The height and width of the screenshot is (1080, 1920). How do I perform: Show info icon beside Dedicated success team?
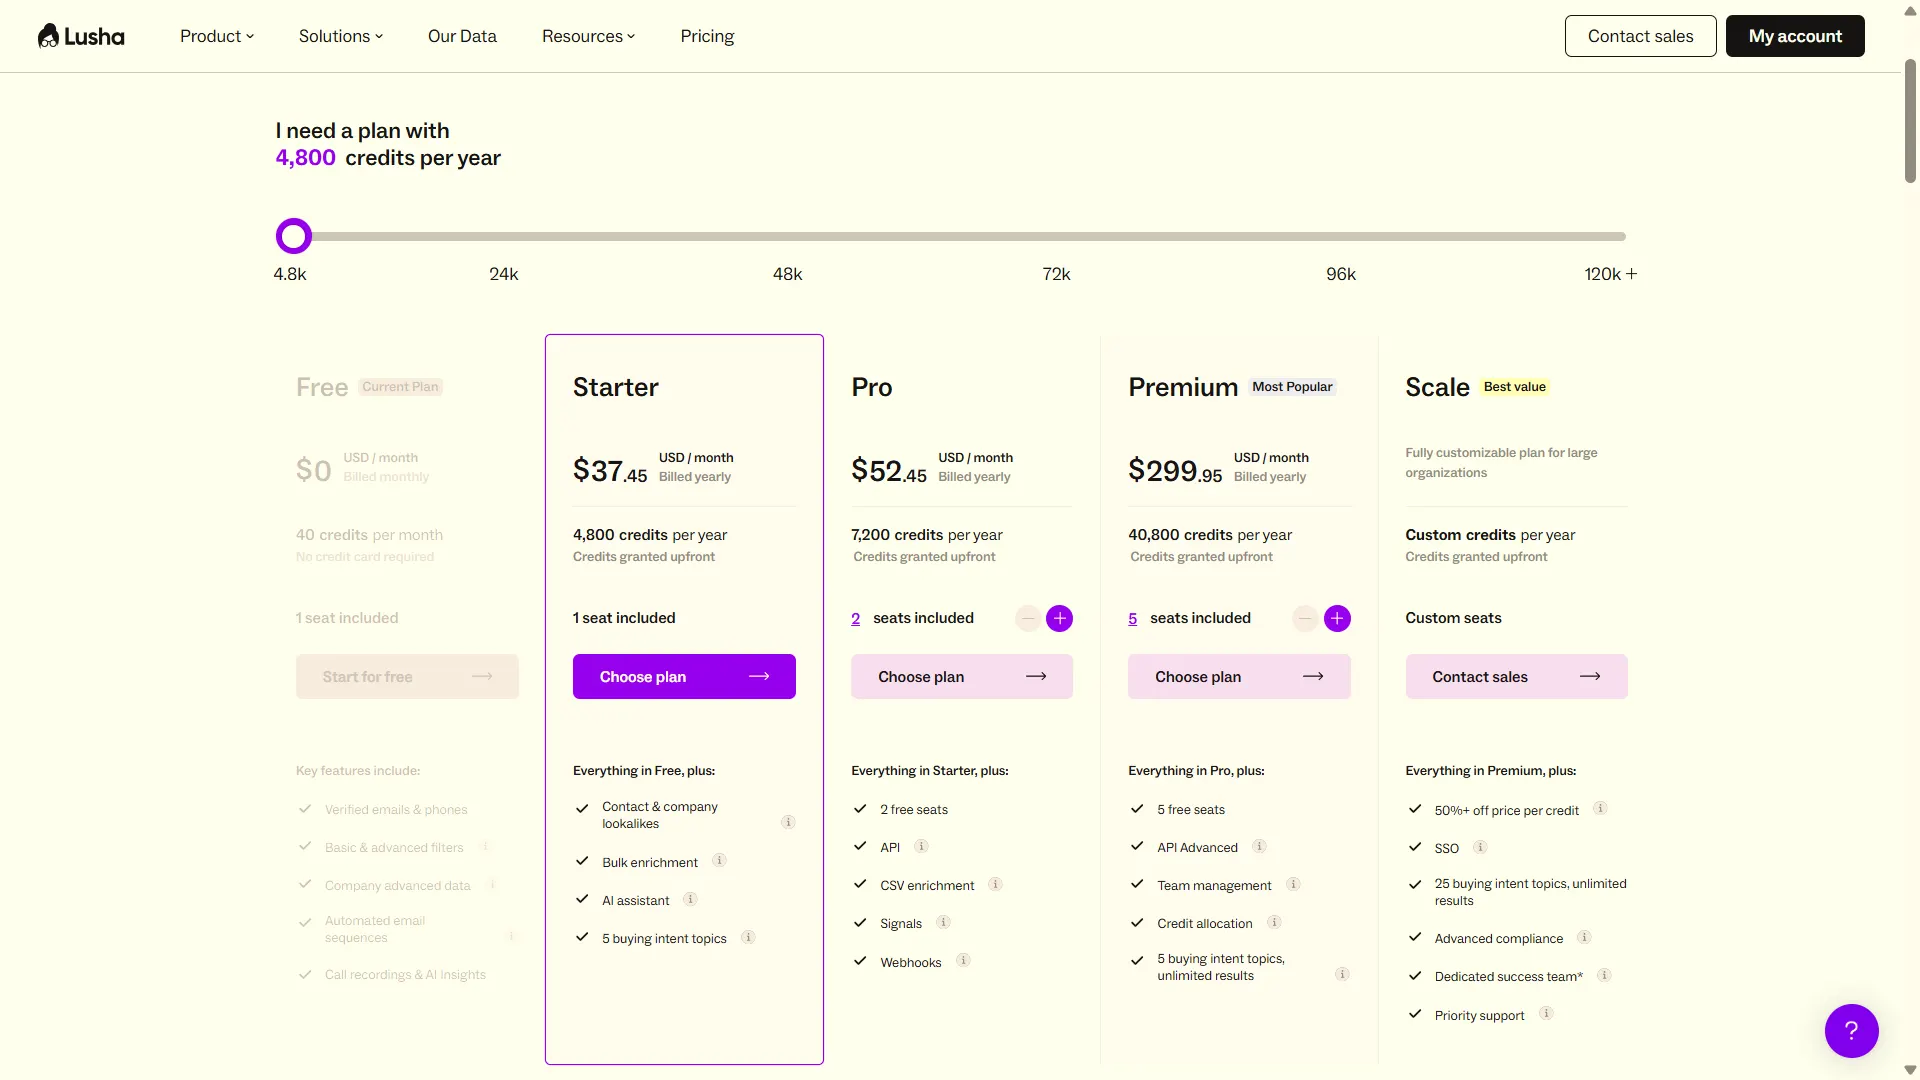[1604, 975]
